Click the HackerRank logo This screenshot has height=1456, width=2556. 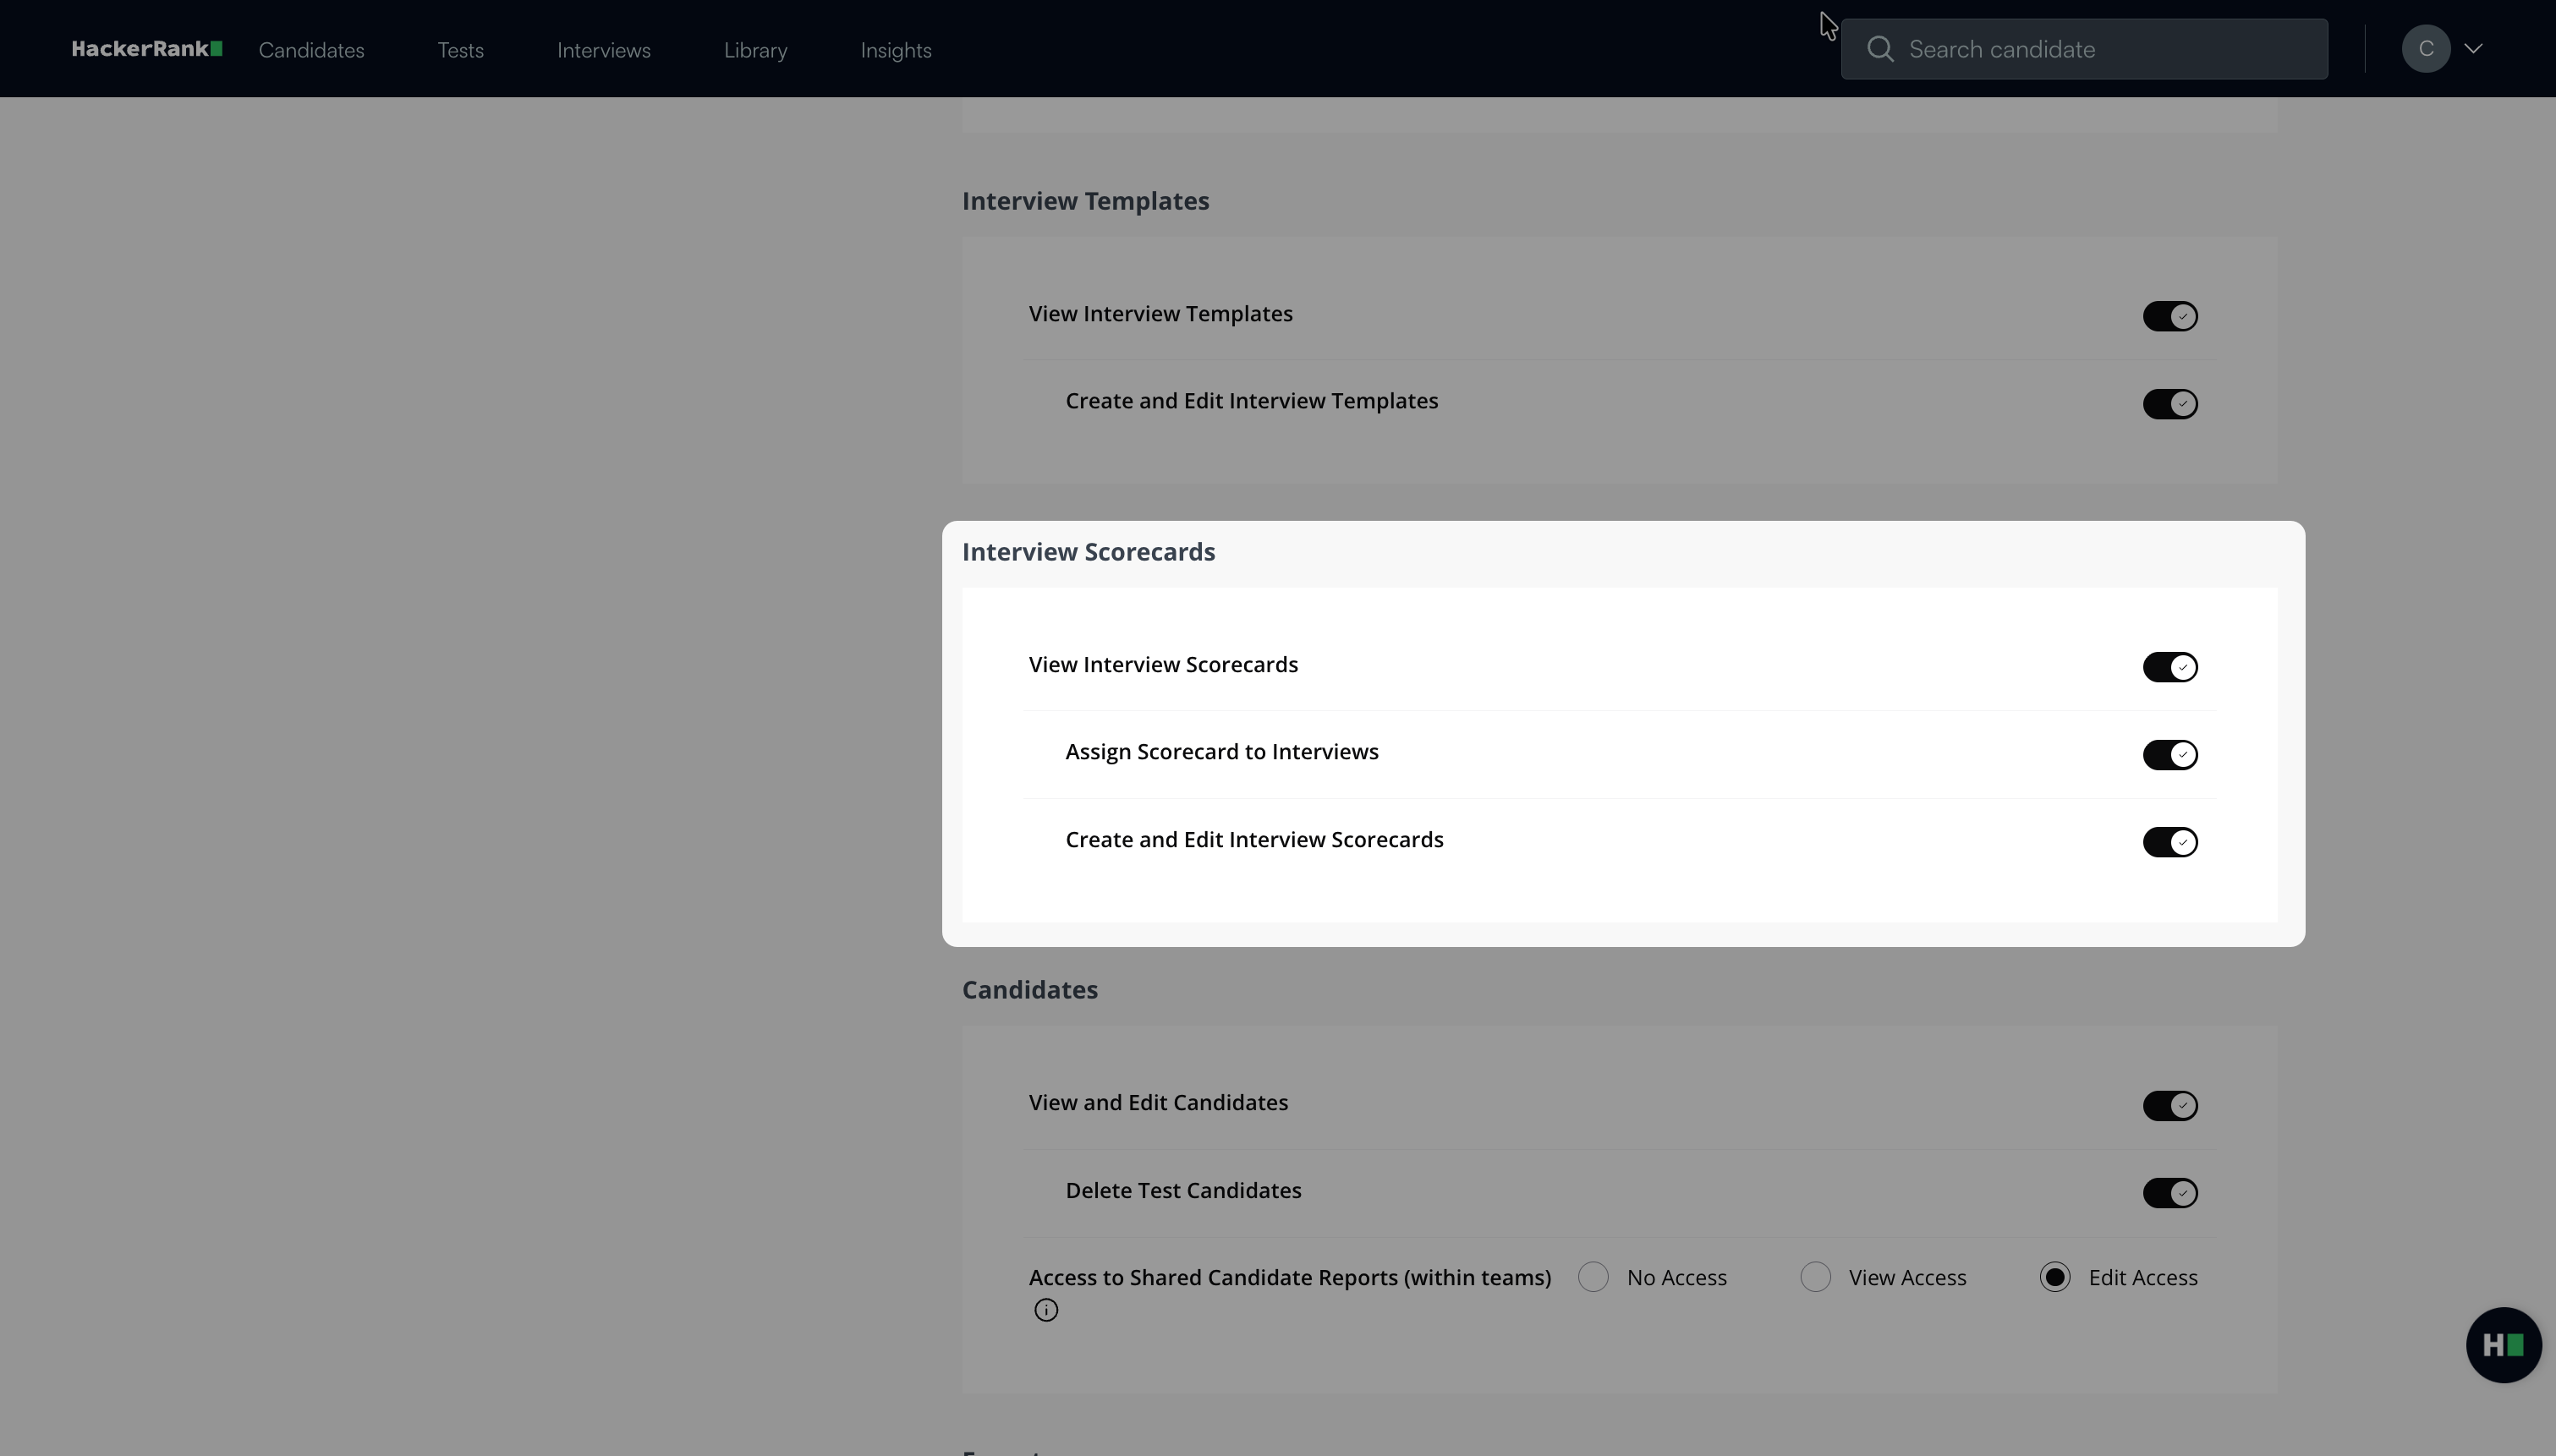pyautogui.click(x=146, y=49)
